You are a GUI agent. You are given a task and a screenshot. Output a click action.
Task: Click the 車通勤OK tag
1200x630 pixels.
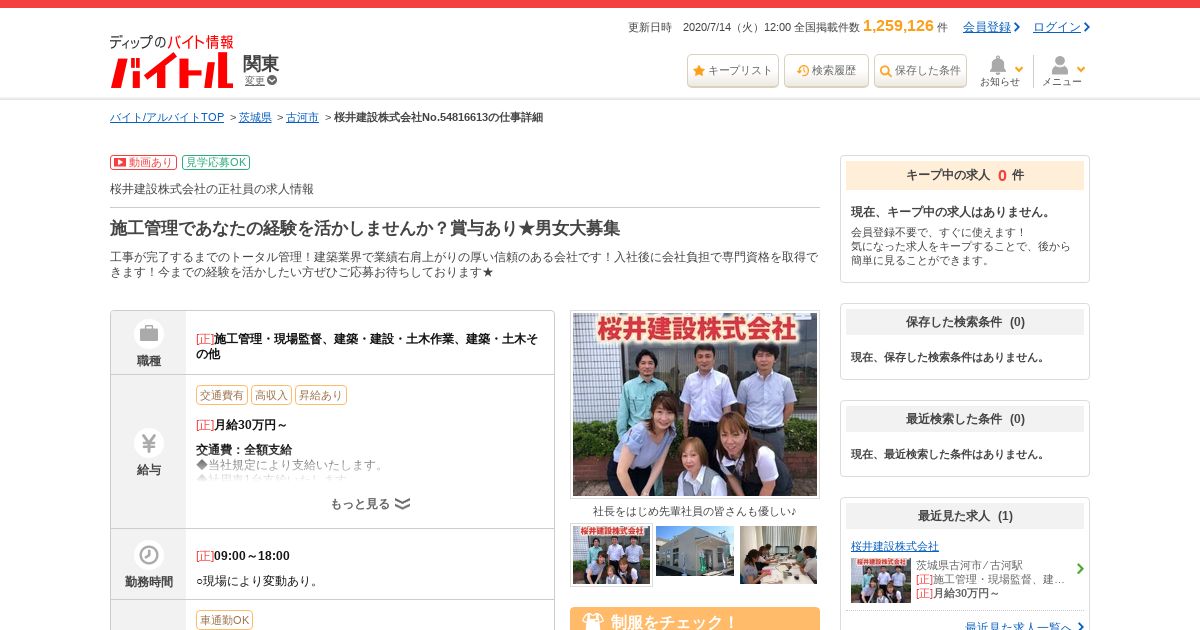click(224, 620)
